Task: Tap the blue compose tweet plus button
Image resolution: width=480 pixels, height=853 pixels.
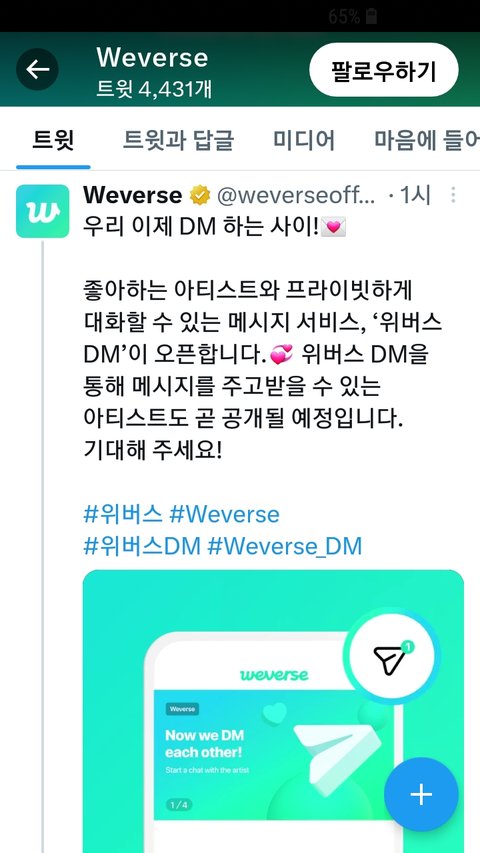Action: 421,794
